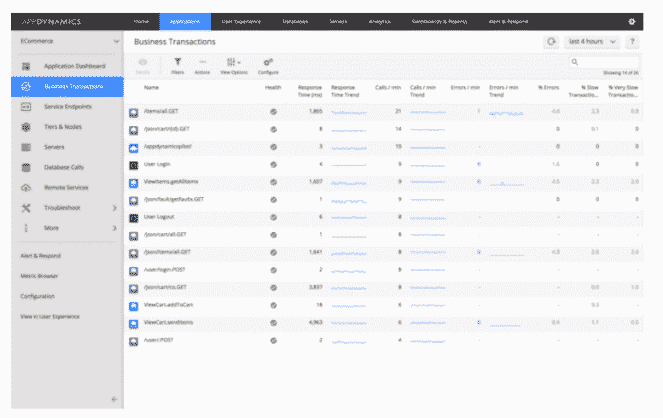Click errors trend sparkline for ViewItems.getAllItems
663x418 pixels.
point(507,183)
